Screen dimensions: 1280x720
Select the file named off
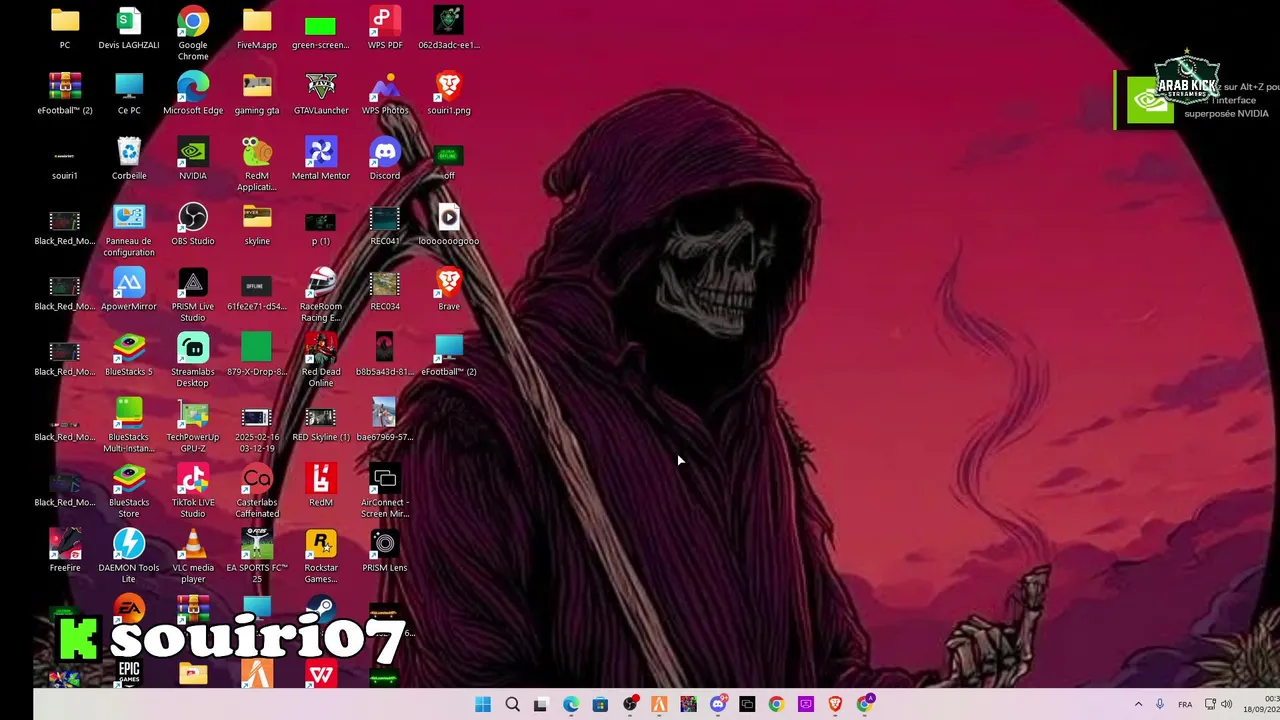tap(449, 160)
